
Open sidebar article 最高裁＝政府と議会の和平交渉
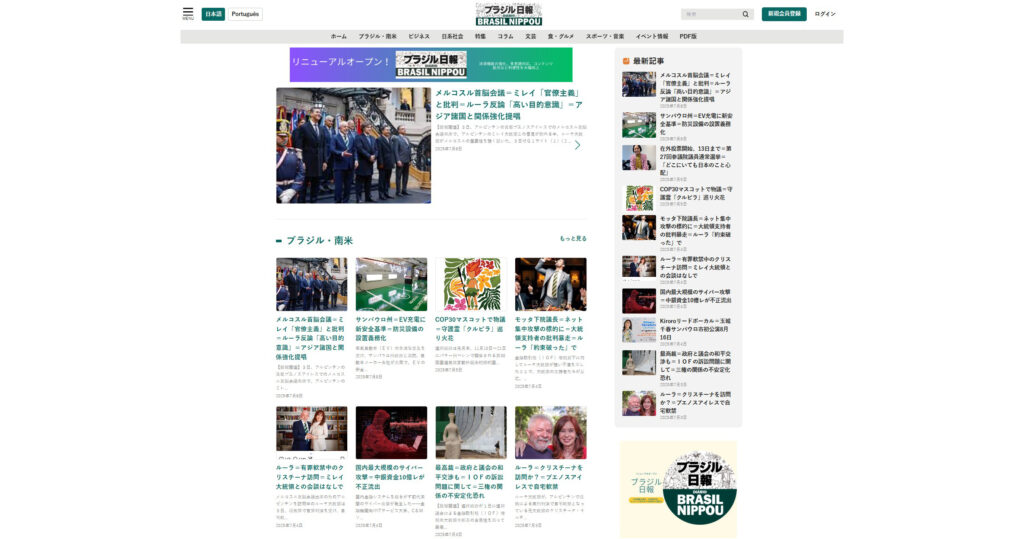[696, 365]
